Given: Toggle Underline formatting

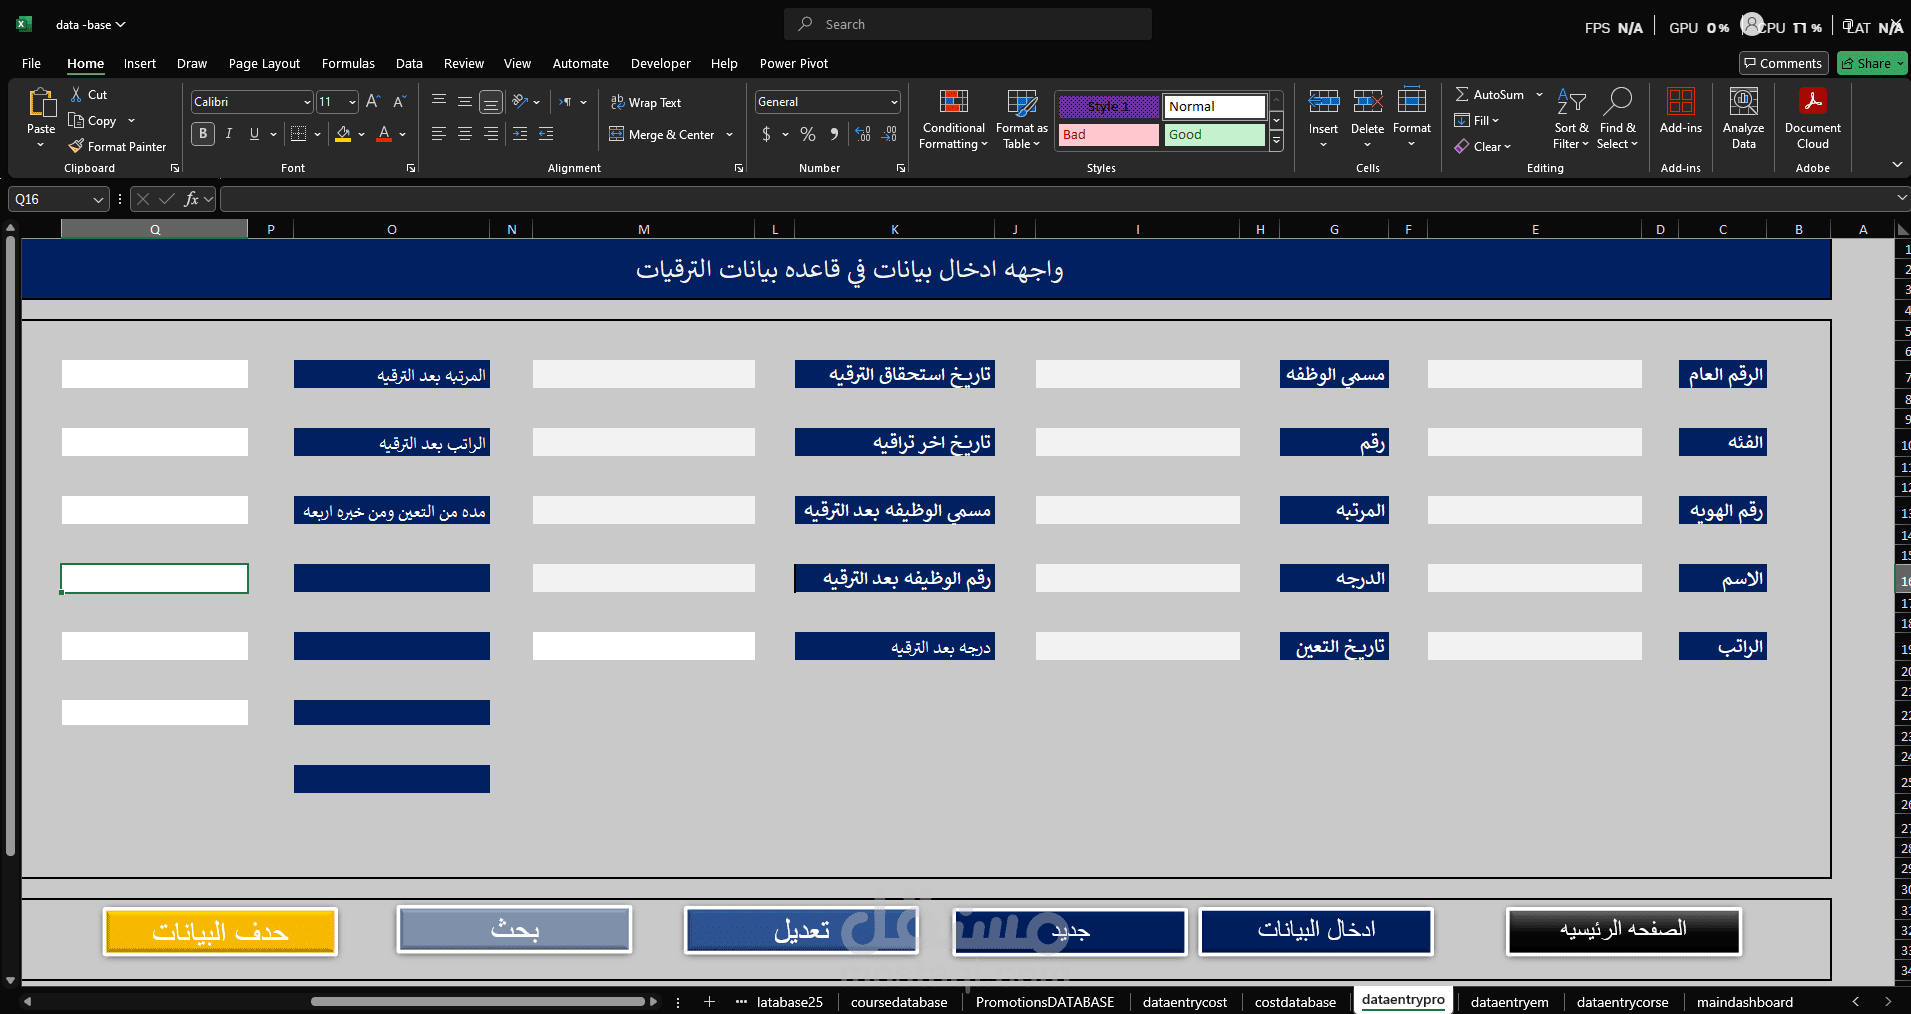Looking at the screenshot, I should pyautogui.click(x=254, y=134).
